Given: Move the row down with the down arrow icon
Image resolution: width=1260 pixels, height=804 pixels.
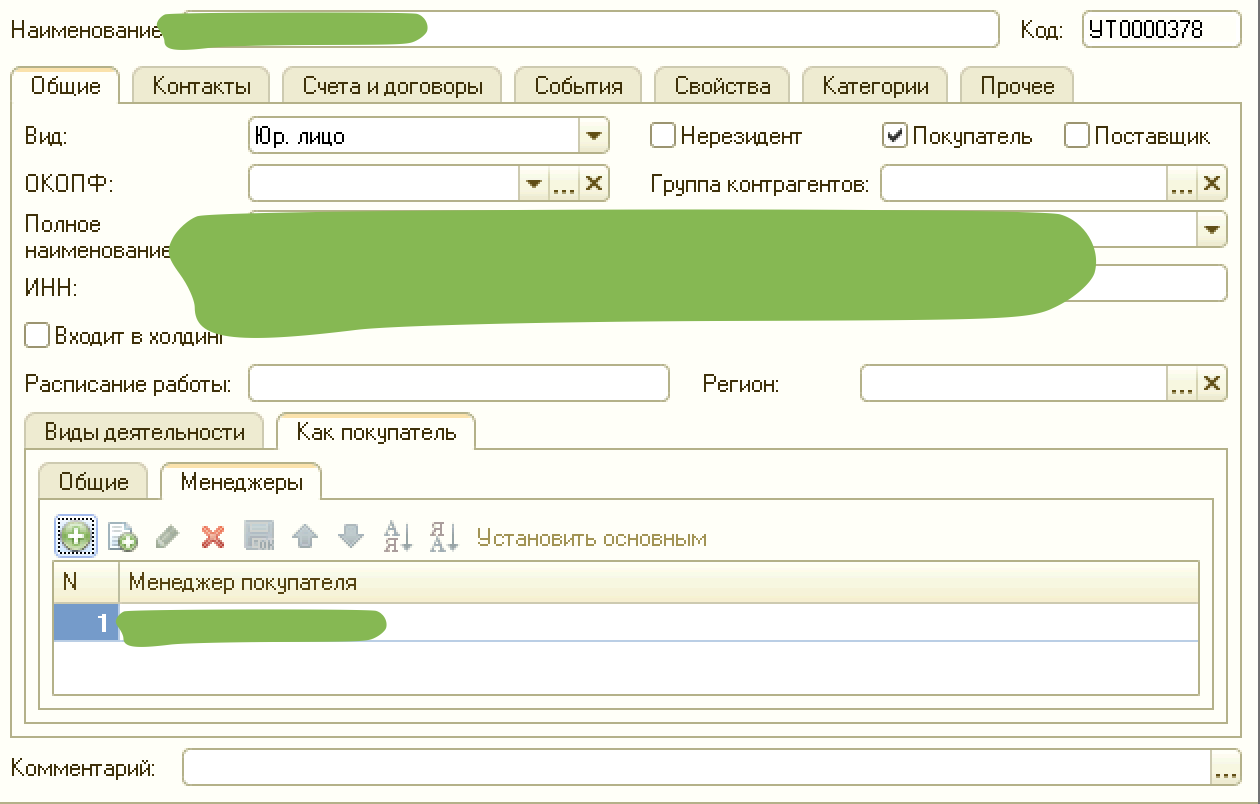Looking at the screenshot, I should (351, 537).
